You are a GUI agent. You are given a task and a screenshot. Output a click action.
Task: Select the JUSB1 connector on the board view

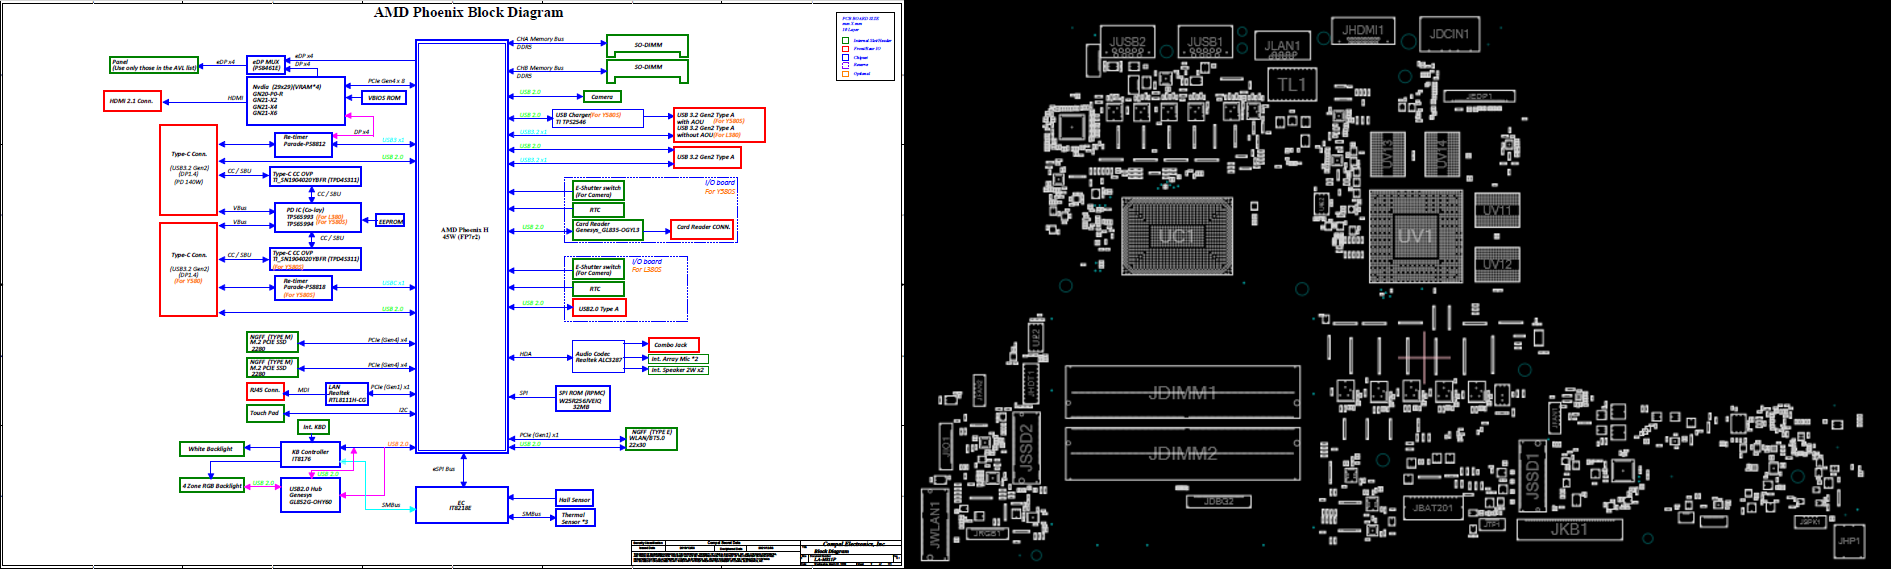1205,41
